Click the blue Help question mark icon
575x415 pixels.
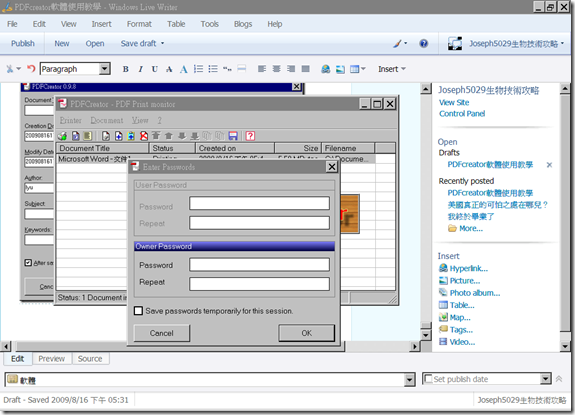coord(424,44)
